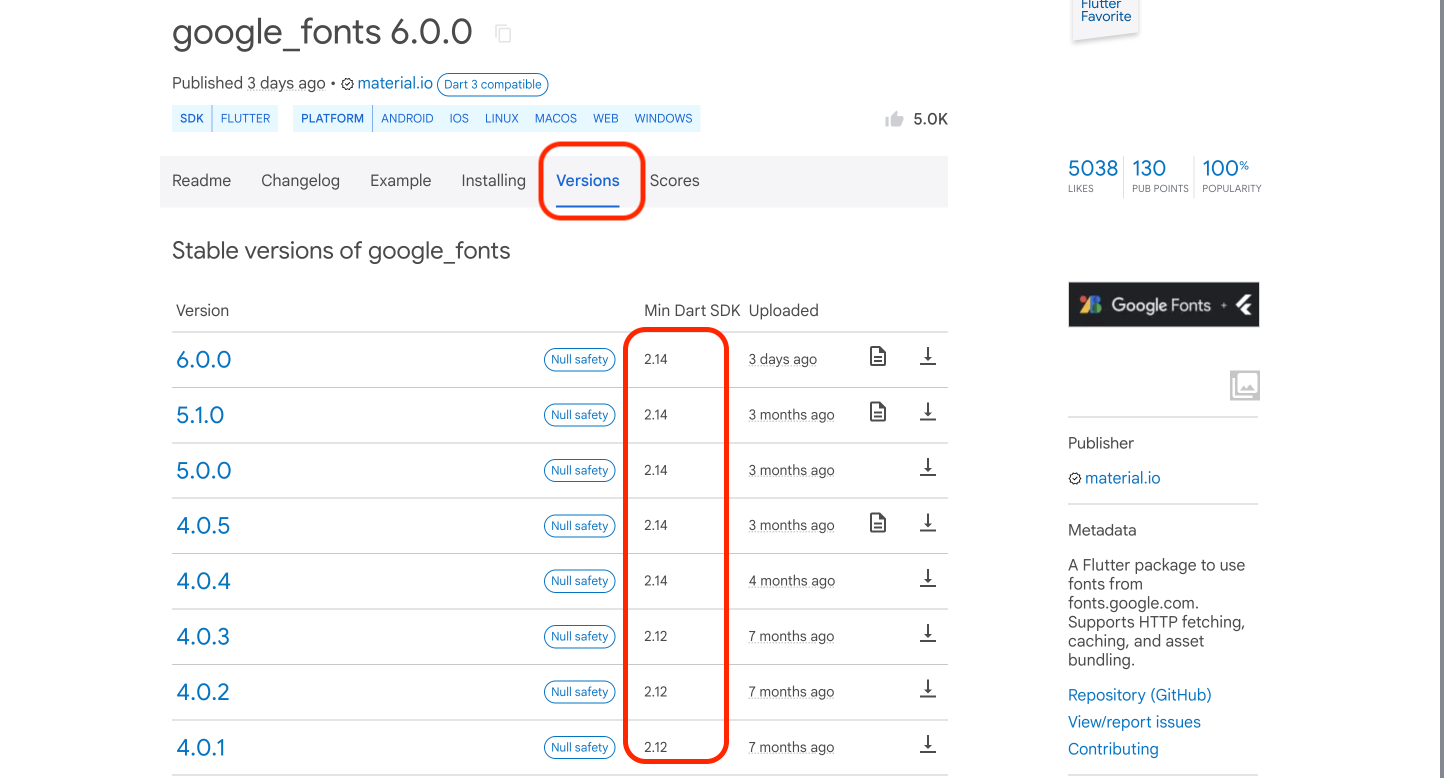Click the image placeholder icon in sidebar
Viewport: 1444px width, 778px height.
1245,385
